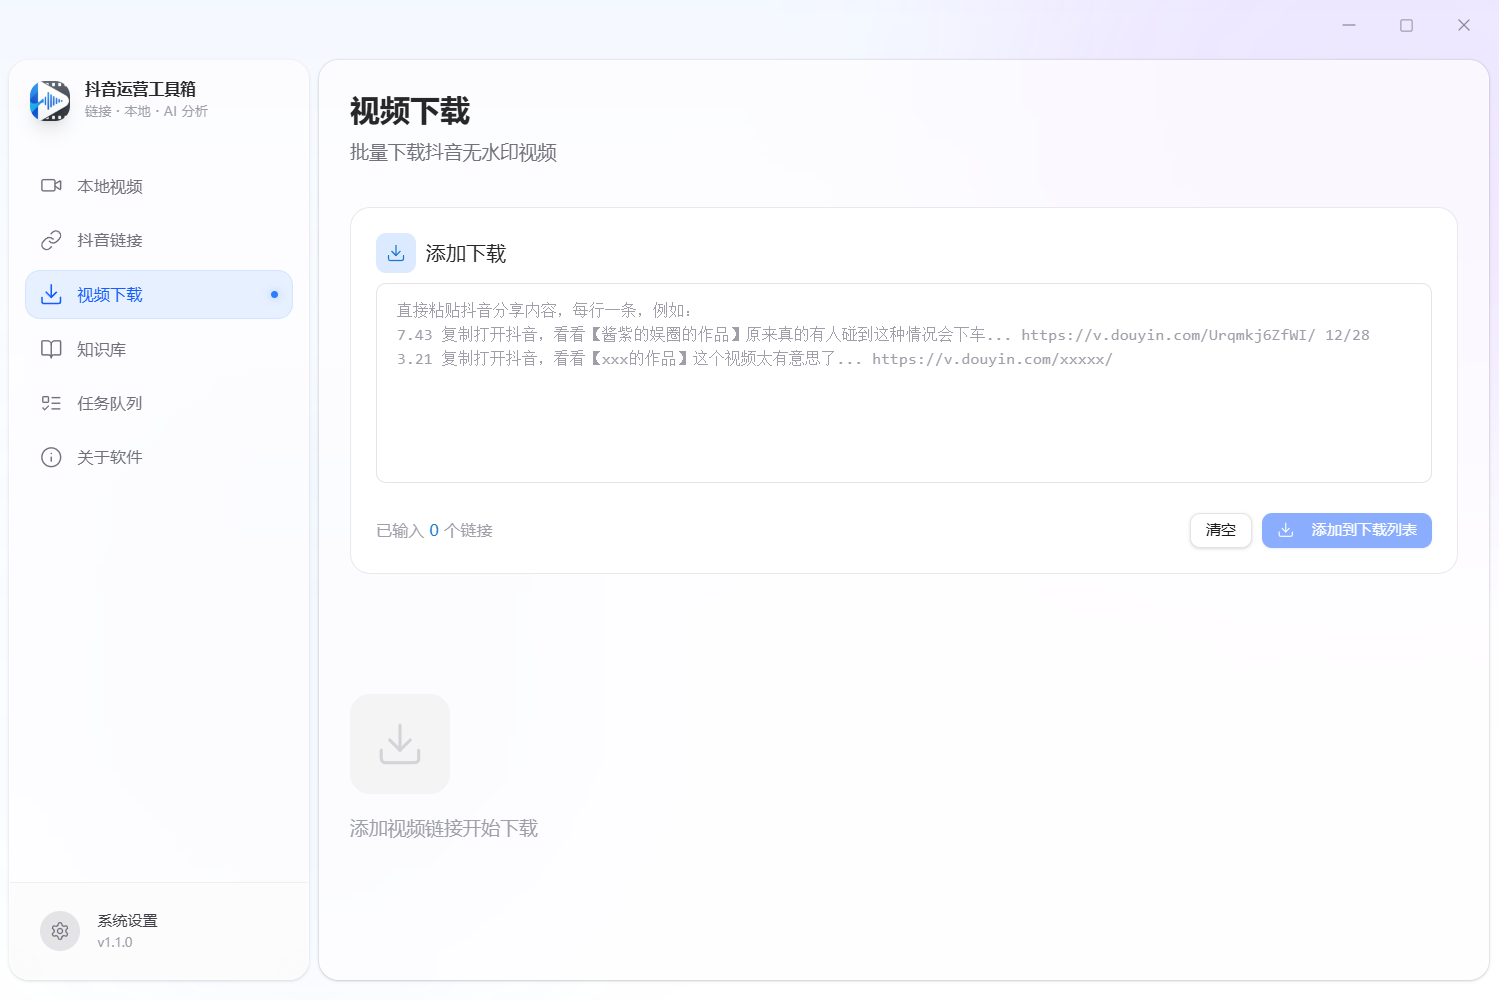
Task: Click the 关于软件 info circle icon
Action: (51, 457)
